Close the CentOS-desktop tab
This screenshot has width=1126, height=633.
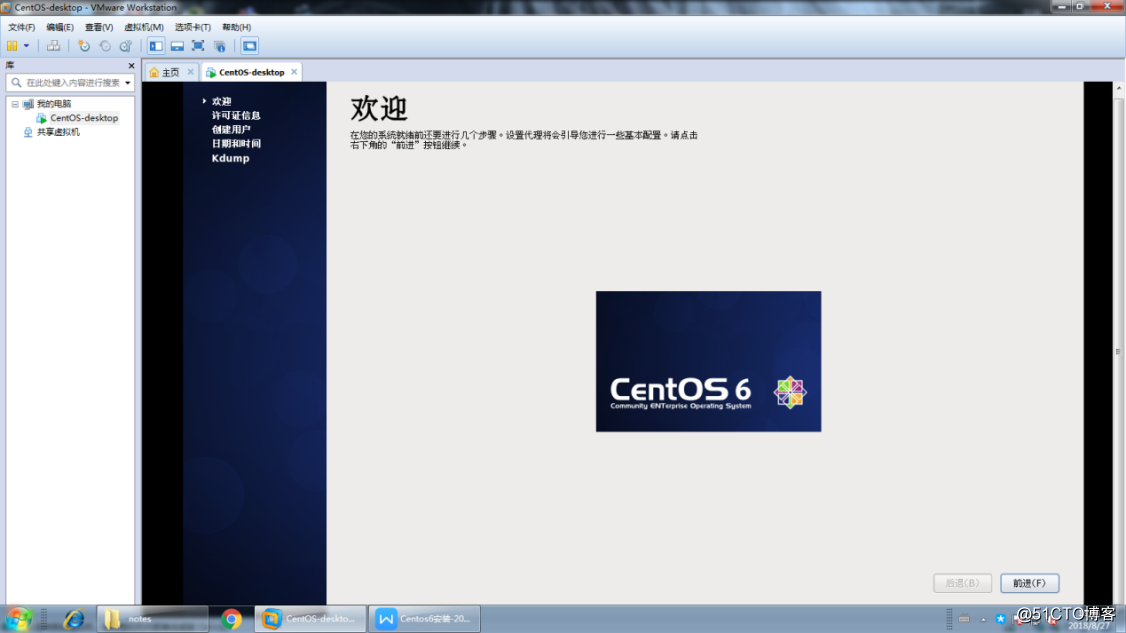pyautogui.click(x=294, y=72)
